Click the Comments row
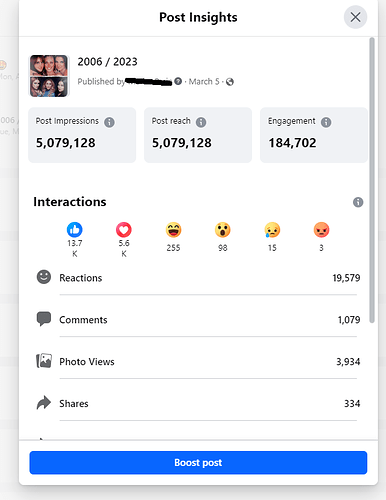 pos(198,320)
